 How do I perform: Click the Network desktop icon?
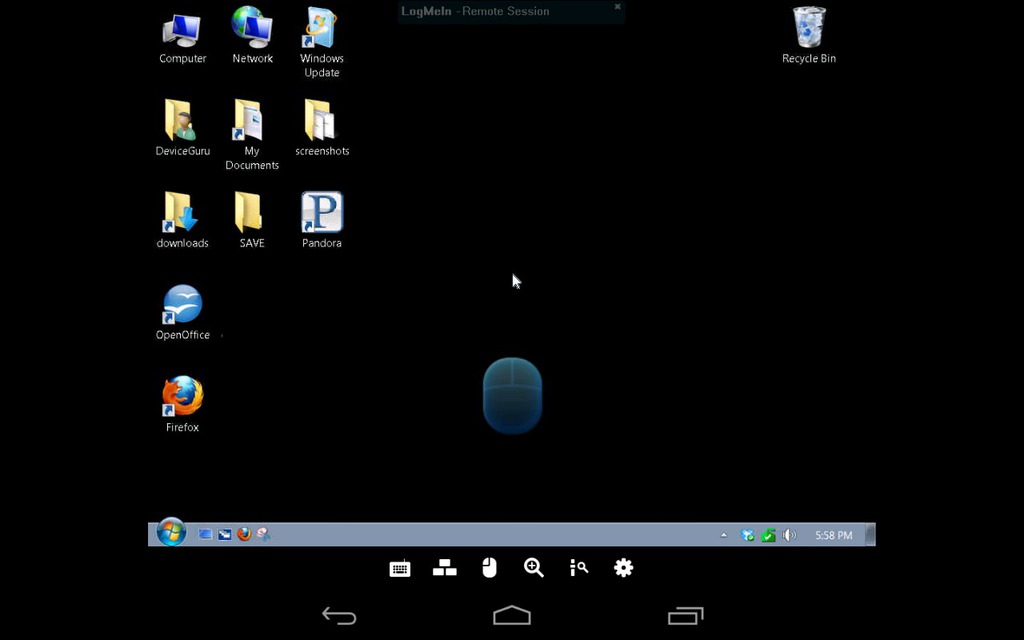coord(252,35)
